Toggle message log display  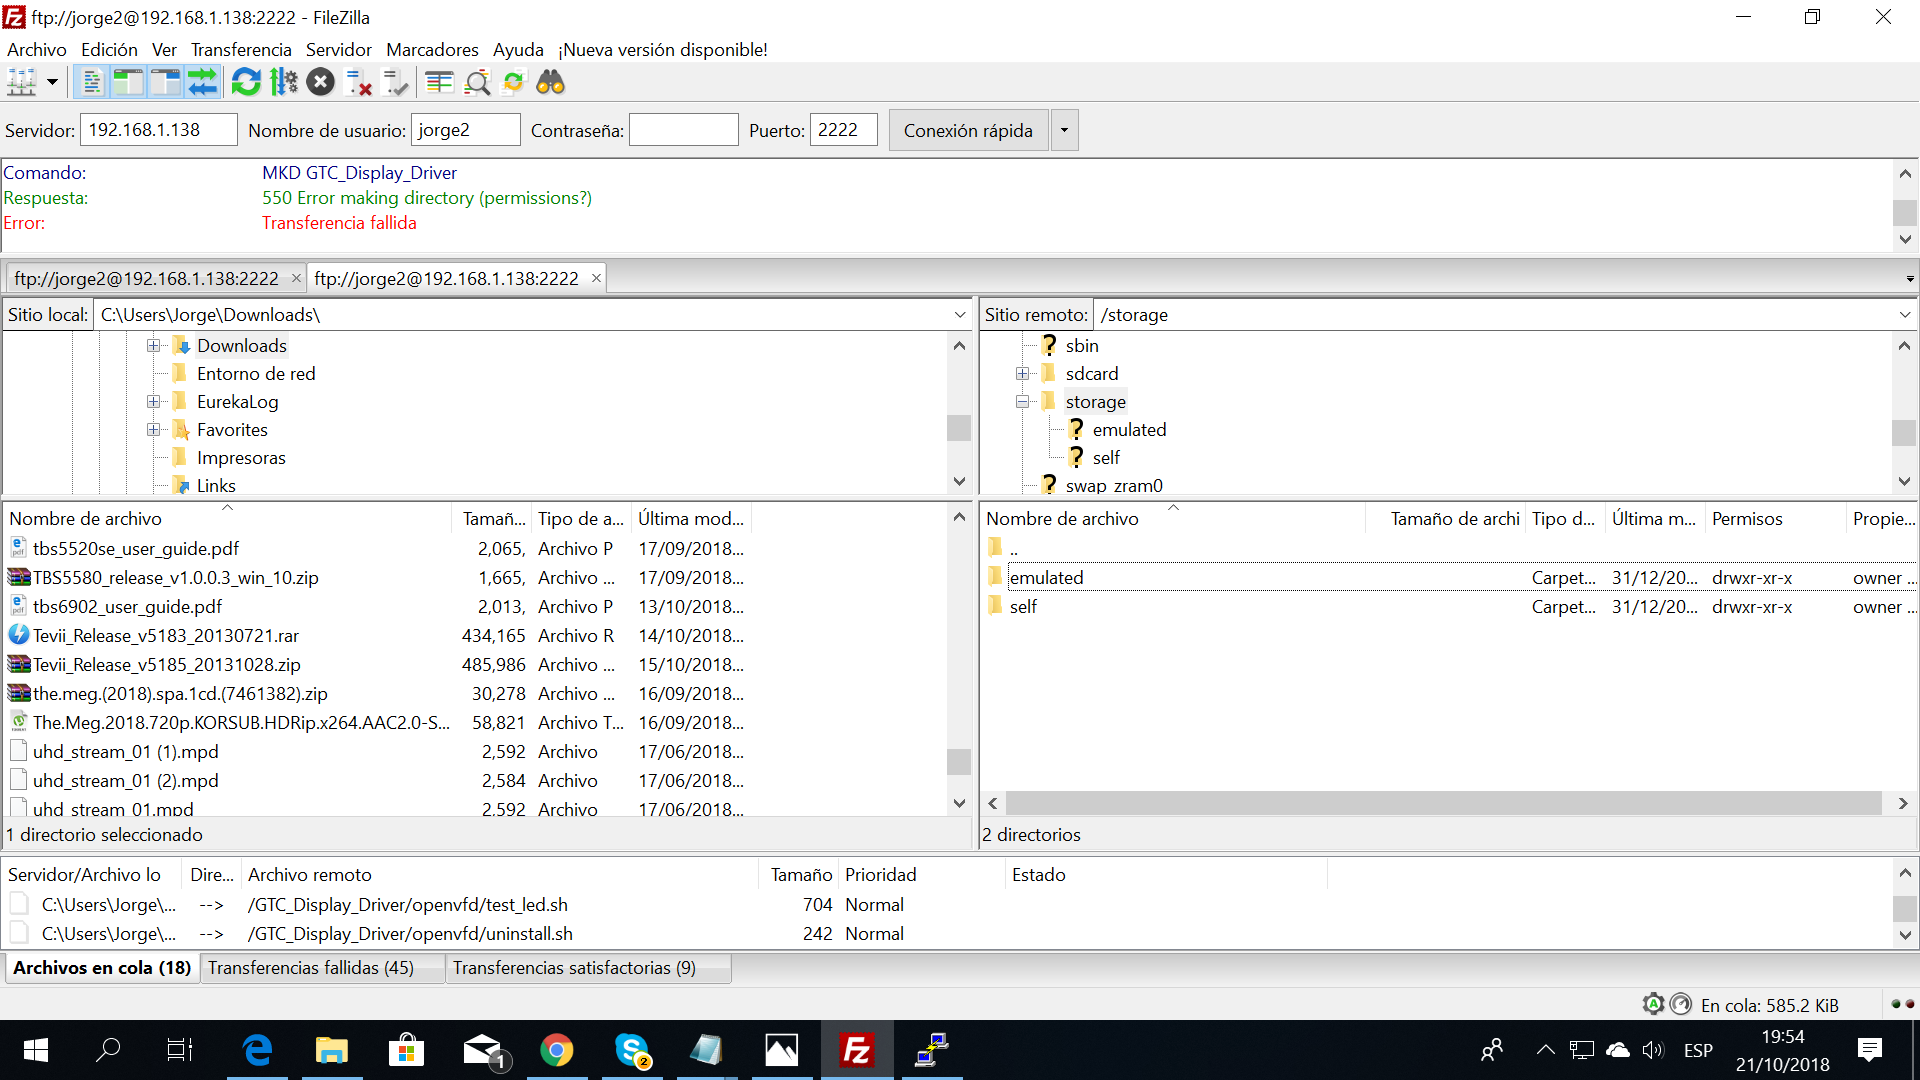tap(91, 82)
